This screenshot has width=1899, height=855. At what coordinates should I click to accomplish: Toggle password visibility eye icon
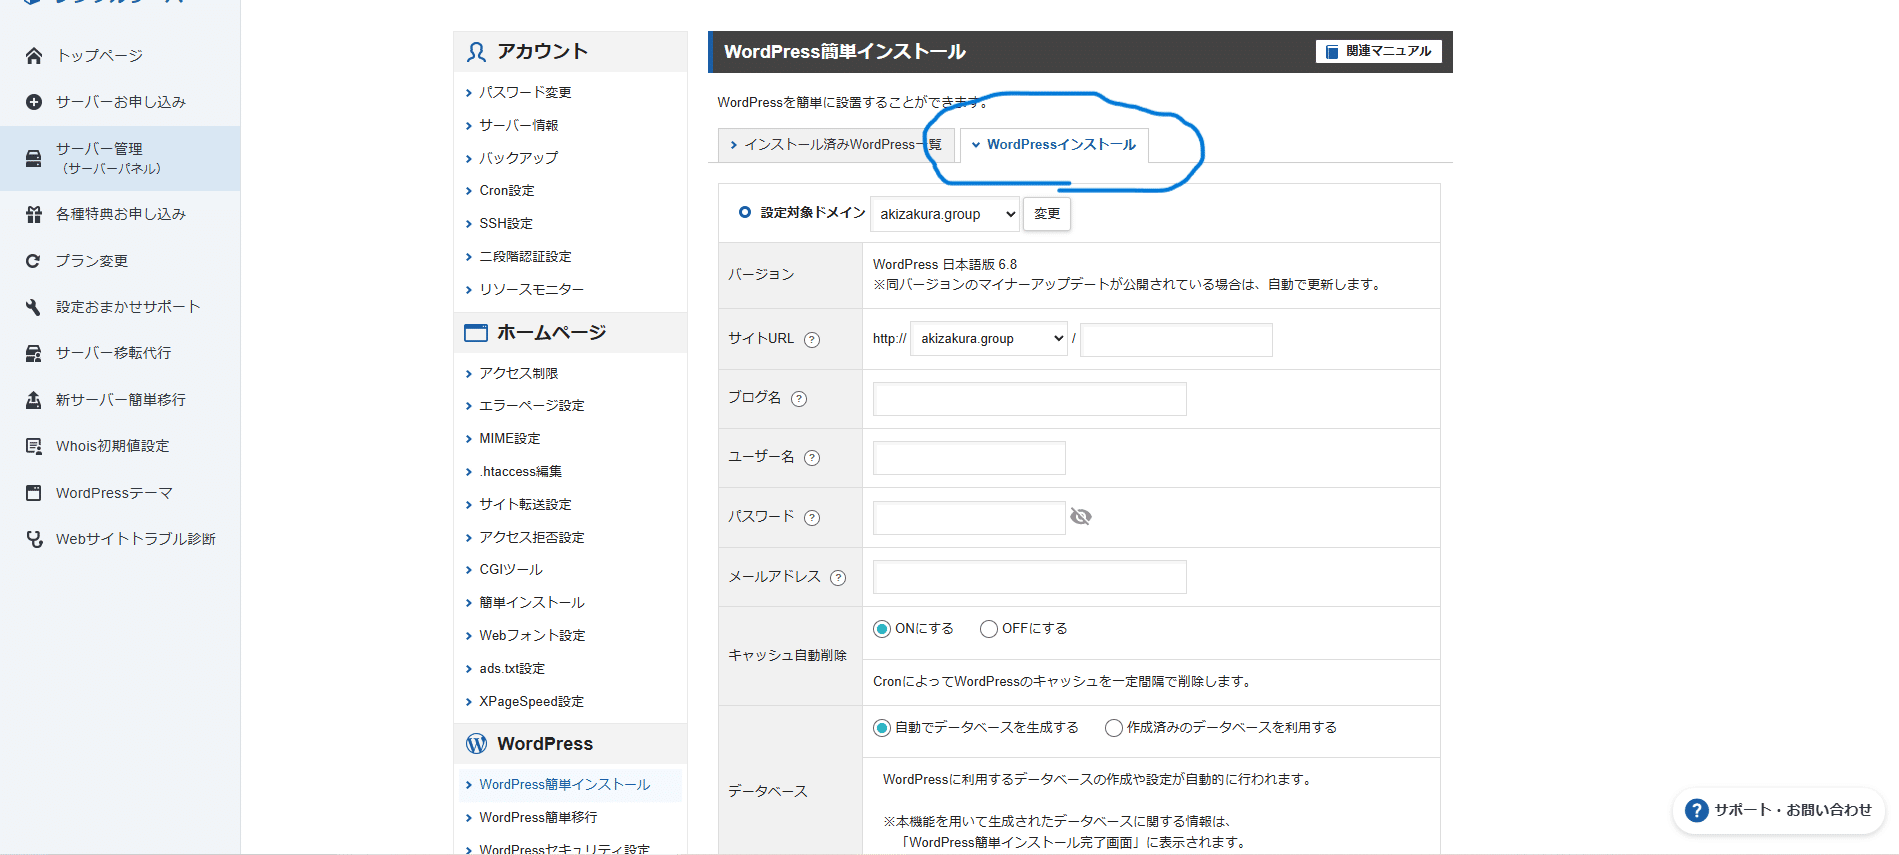click(x=1081, y=517)
